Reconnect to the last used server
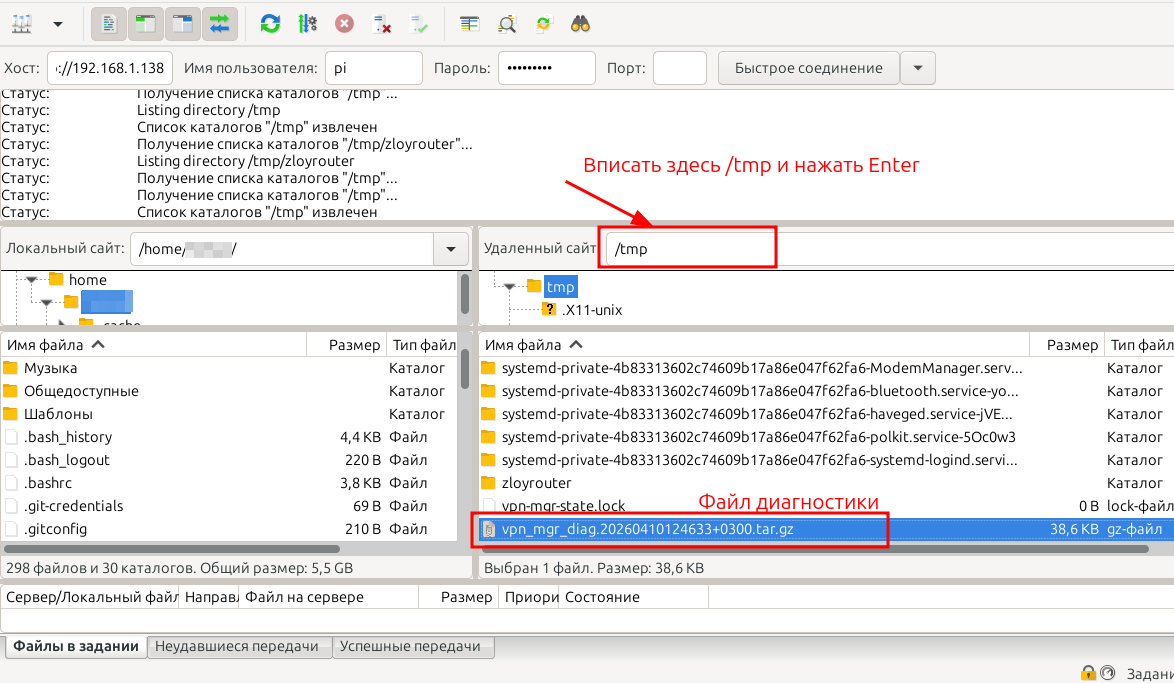This screenshot has height=683, width=1174. [418, 23]
